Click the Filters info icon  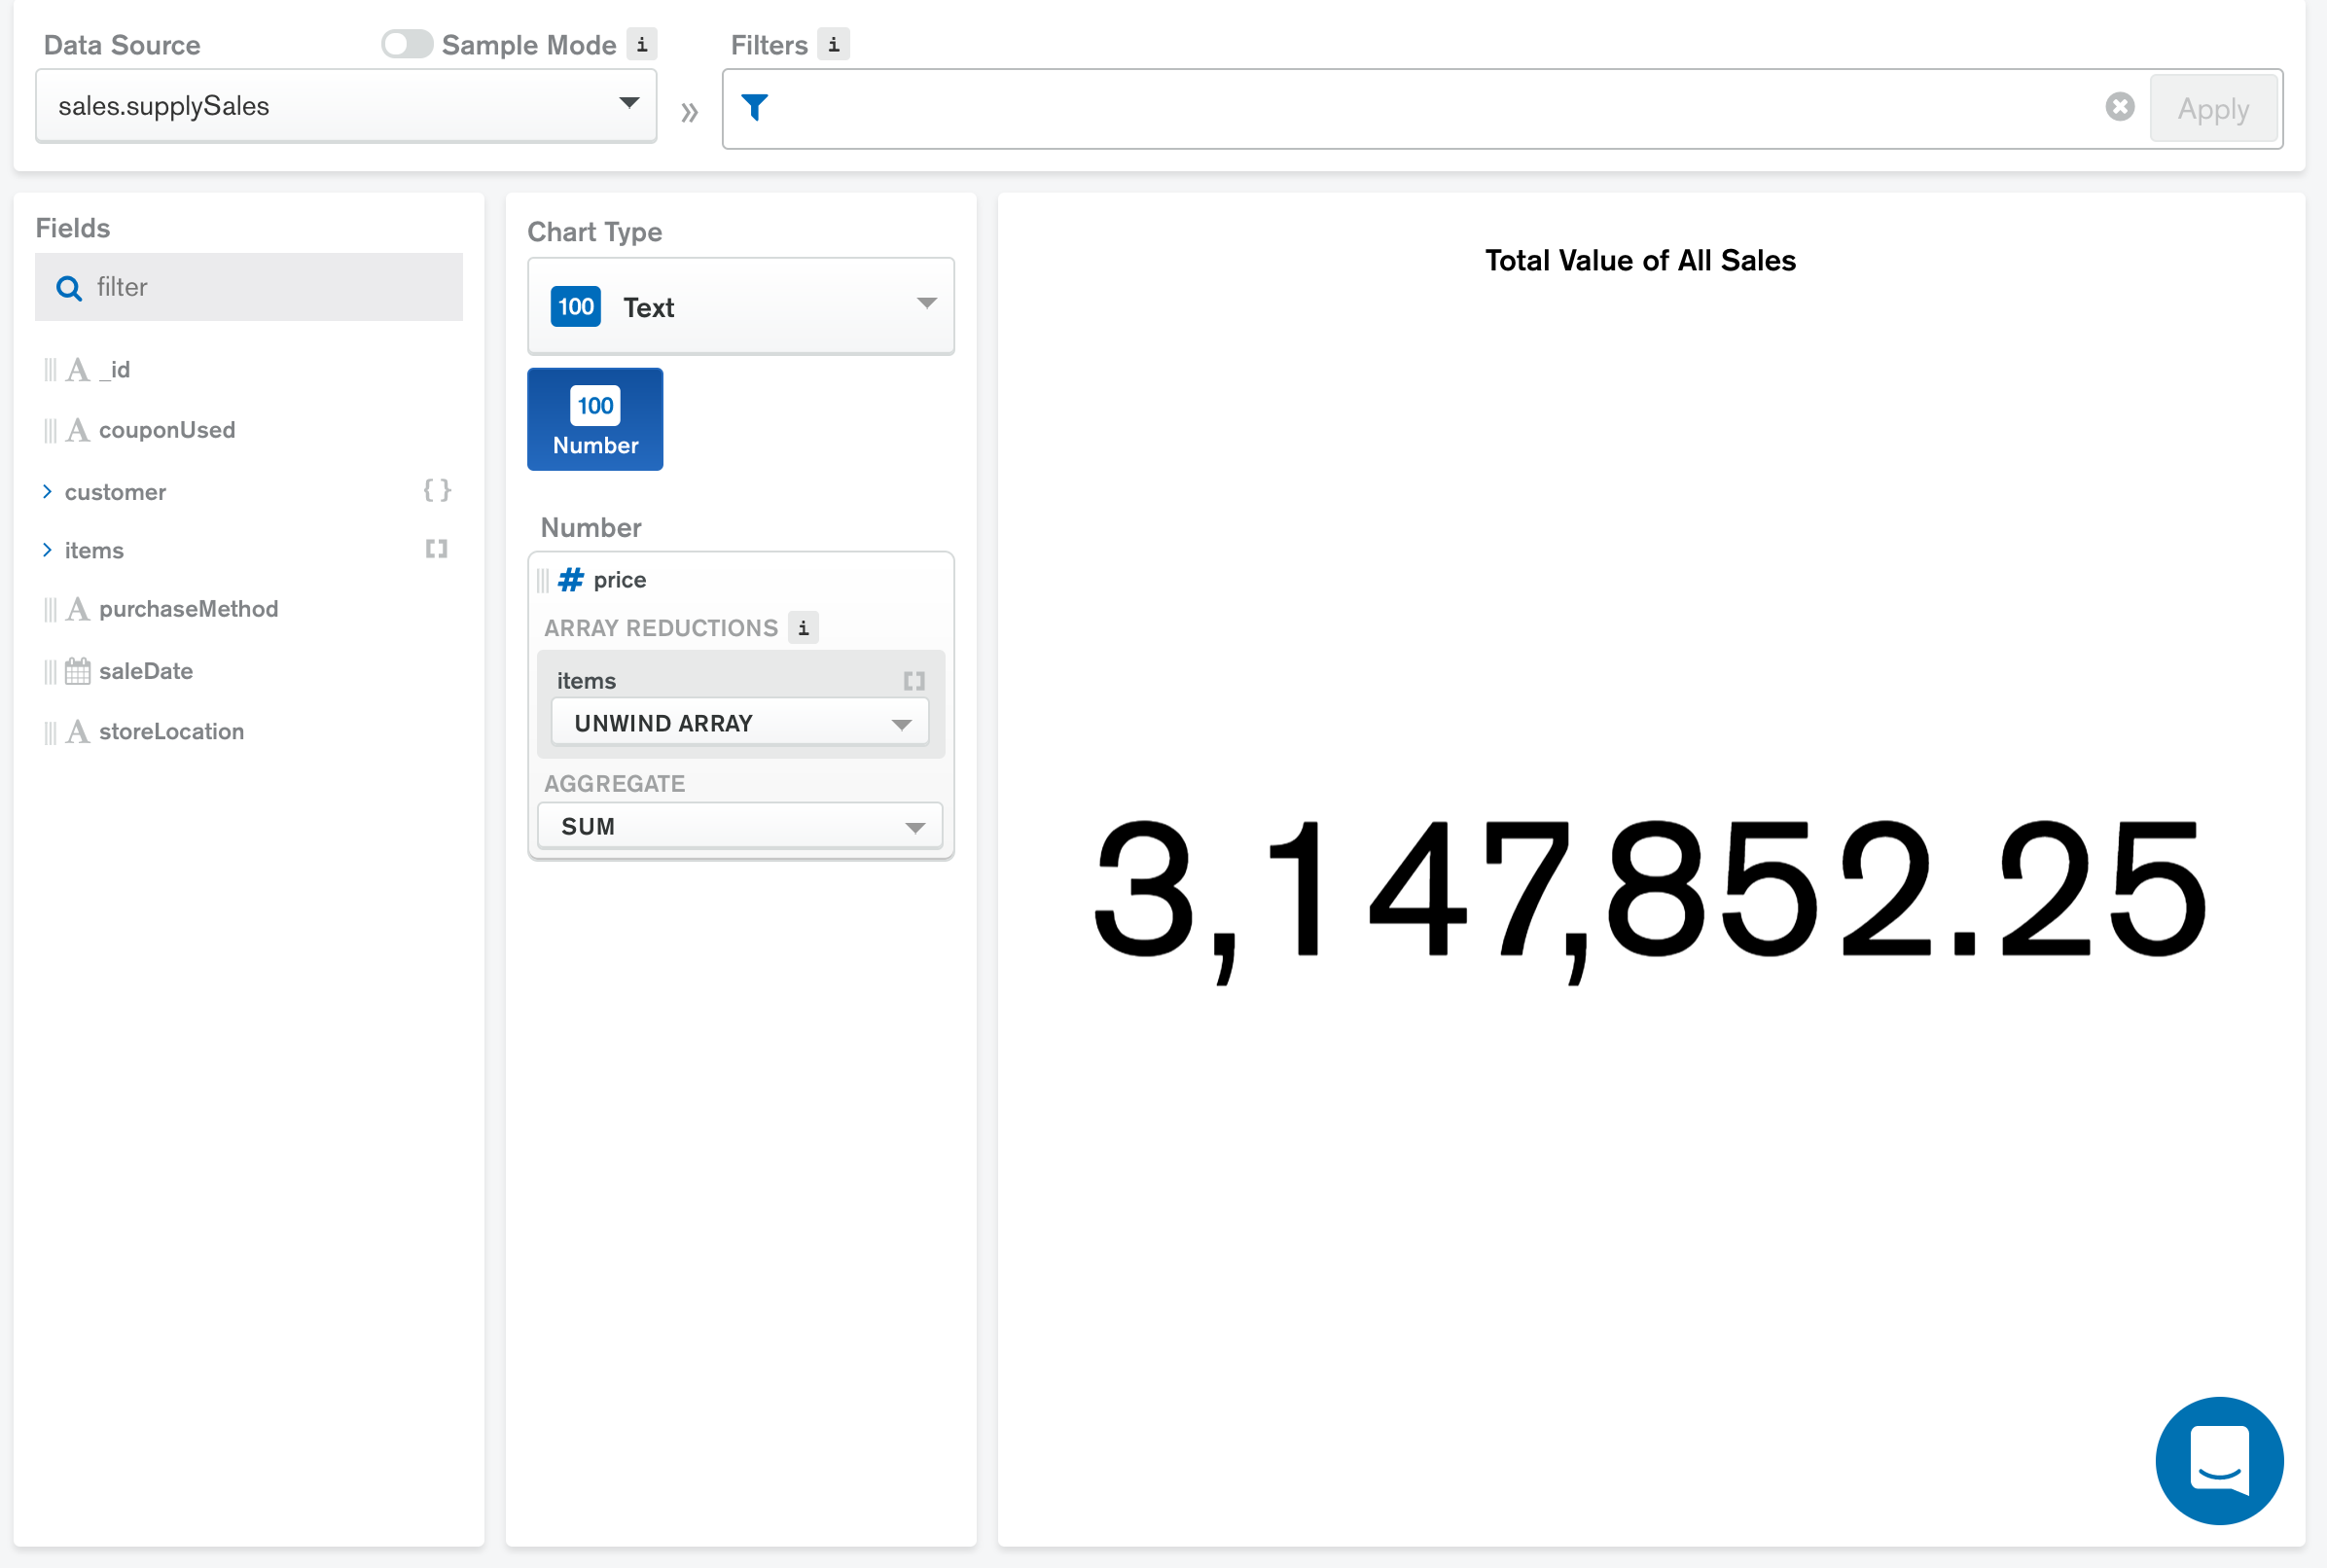coord(833,44)
